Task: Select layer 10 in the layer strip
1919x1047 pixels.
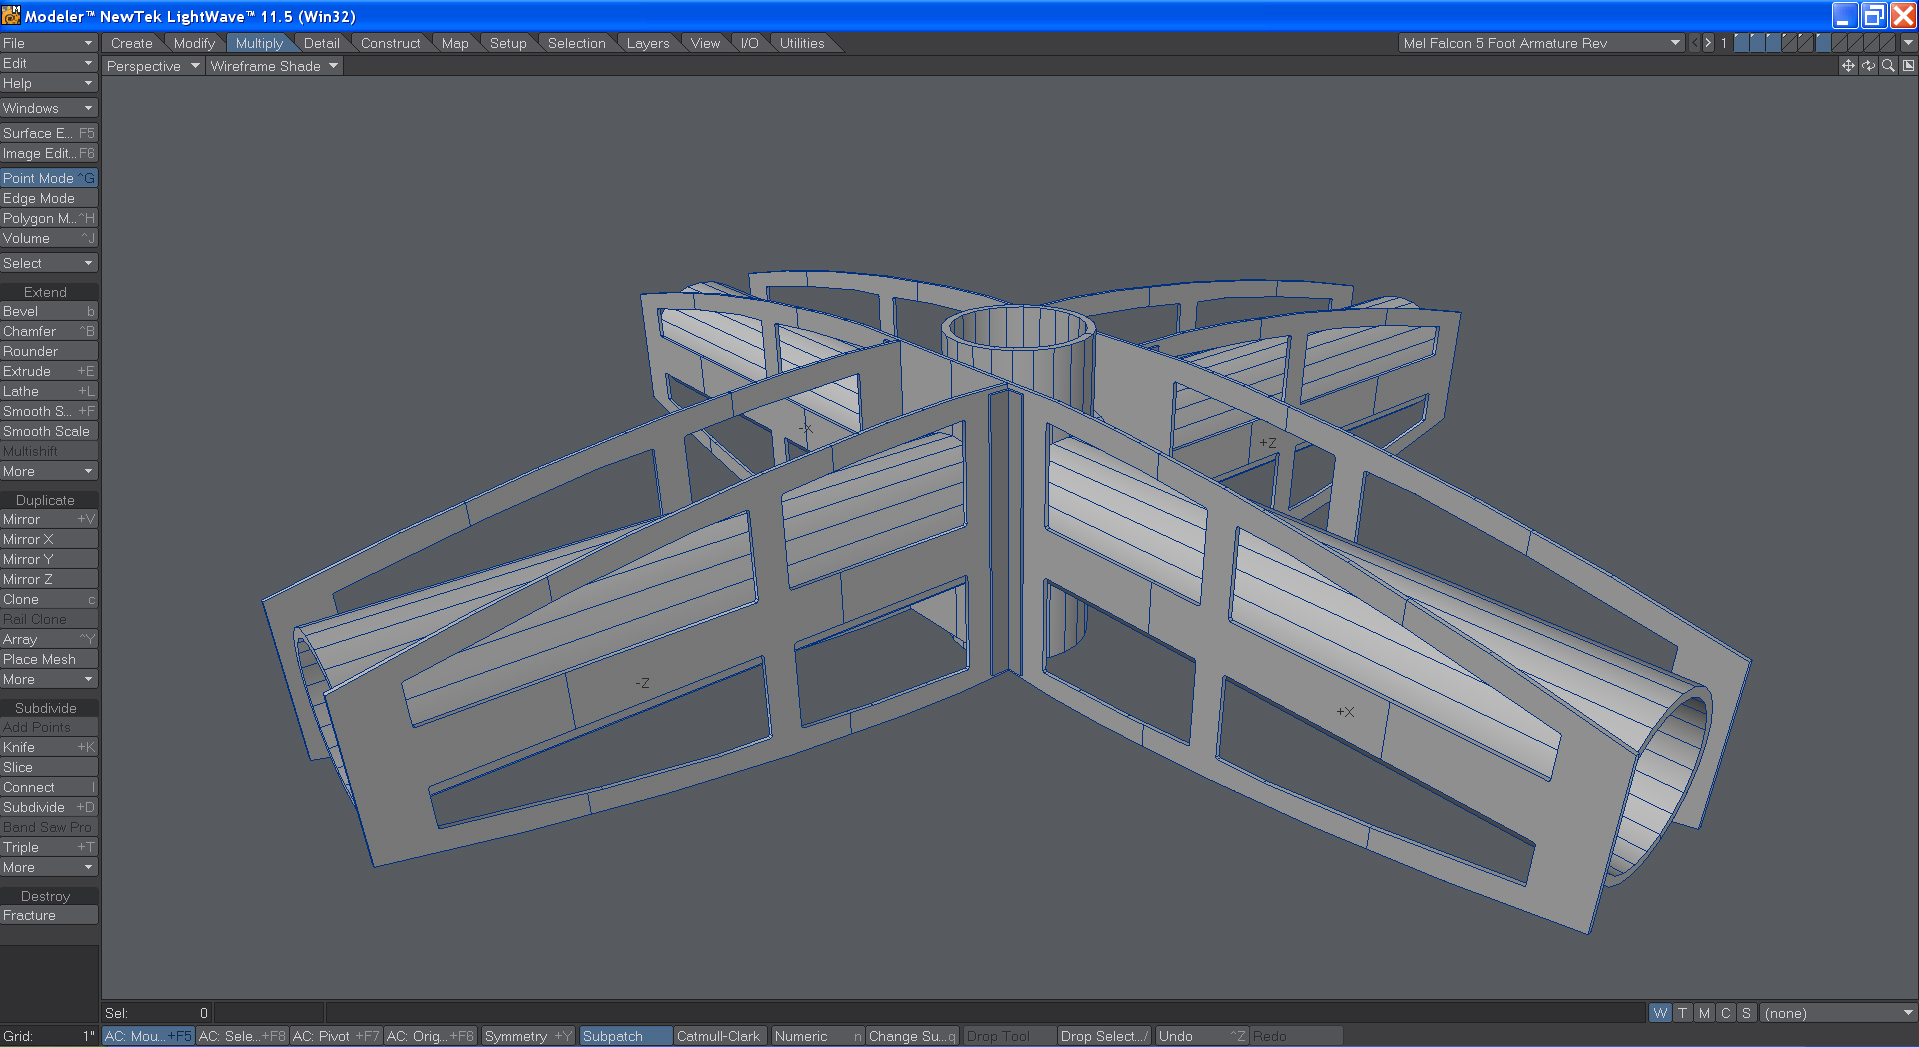Action: (1886, 43)
